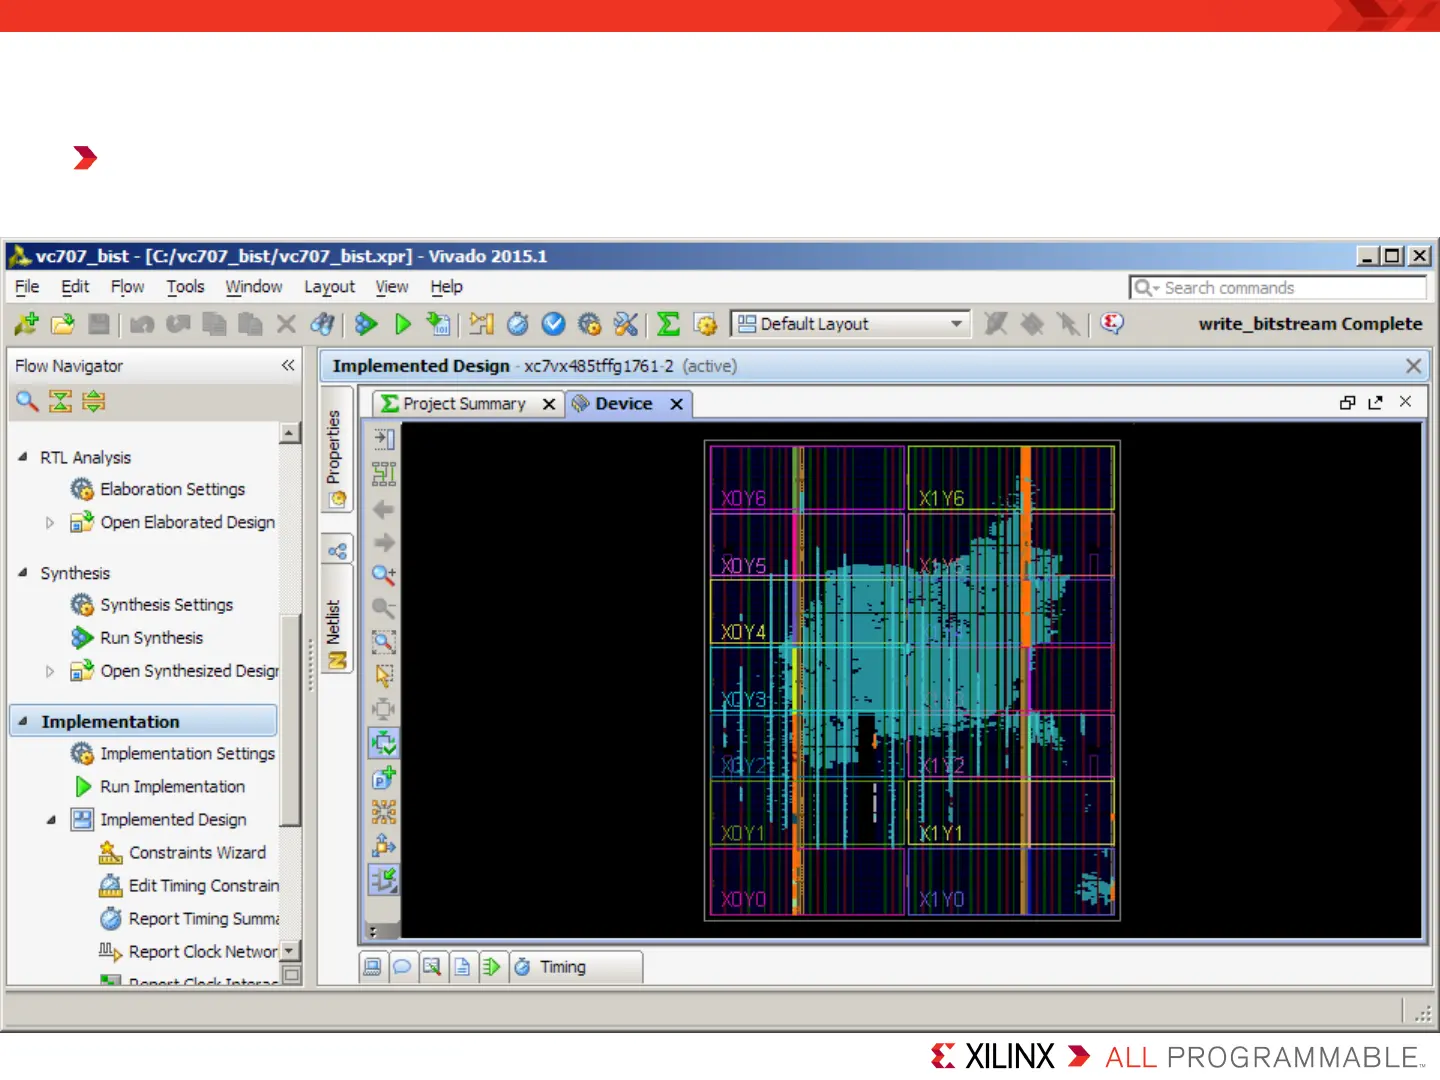1440x1080 pixels.
Task: Click Collapse All icon in Flow Navigator
Action: (x=61, y=401)
